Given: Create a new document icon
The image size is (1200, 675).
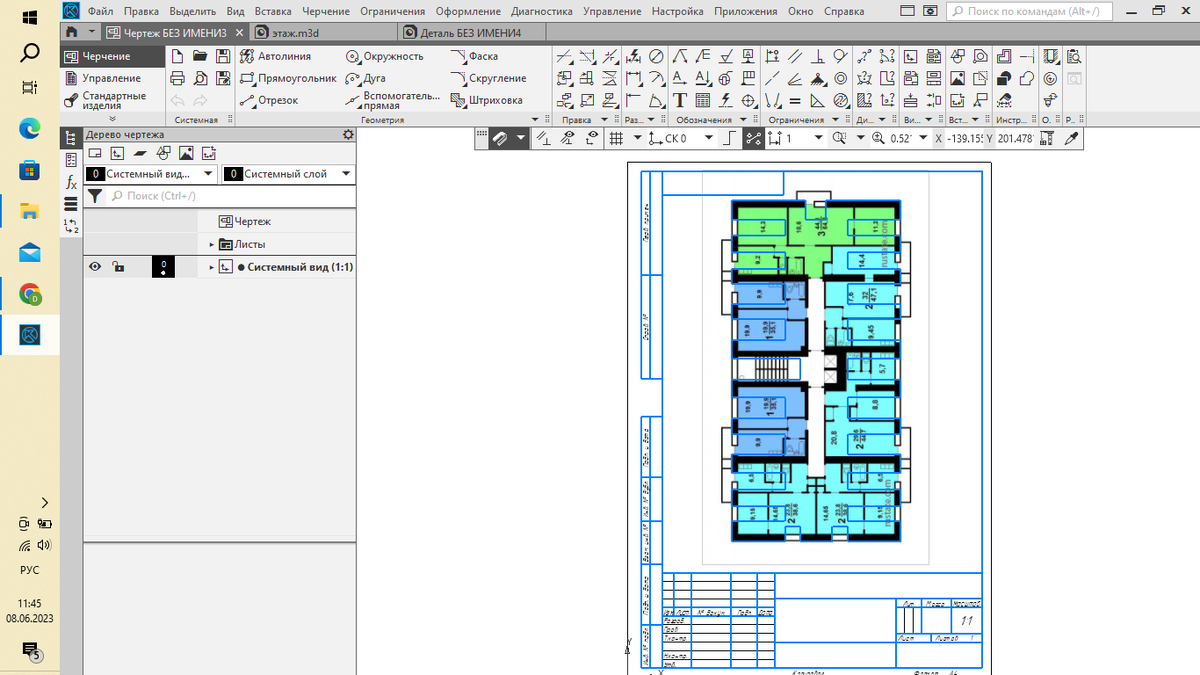Looking at the screenshot, I should (x=177, y=57).
